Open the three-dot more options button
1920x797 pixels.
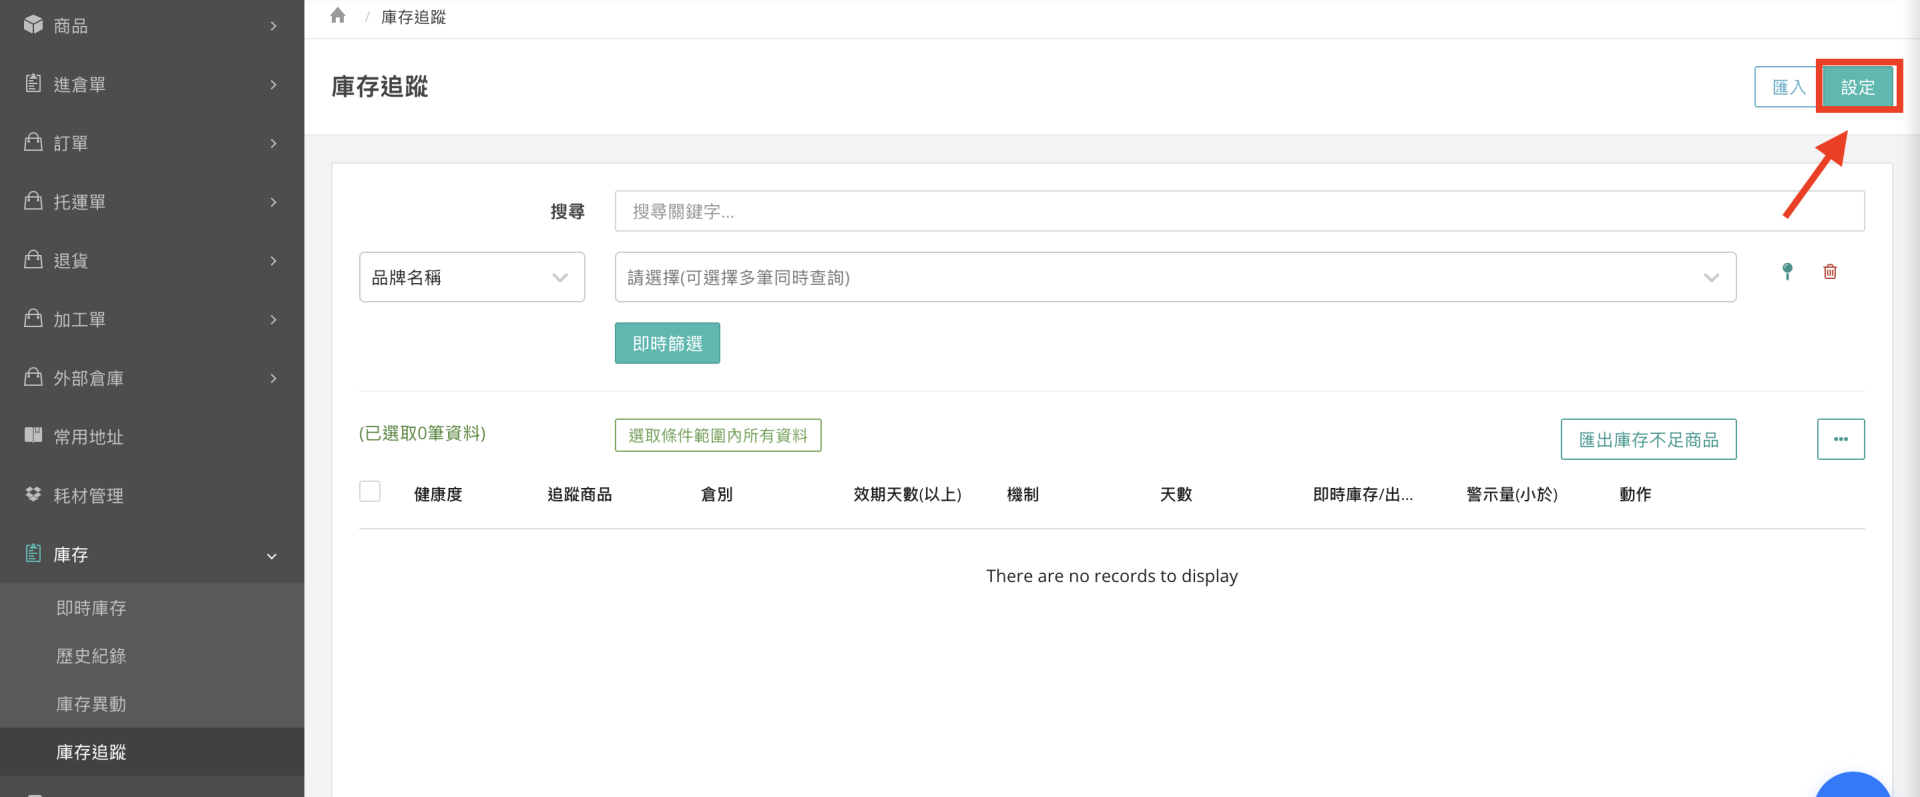click(x=1840, y=439)
